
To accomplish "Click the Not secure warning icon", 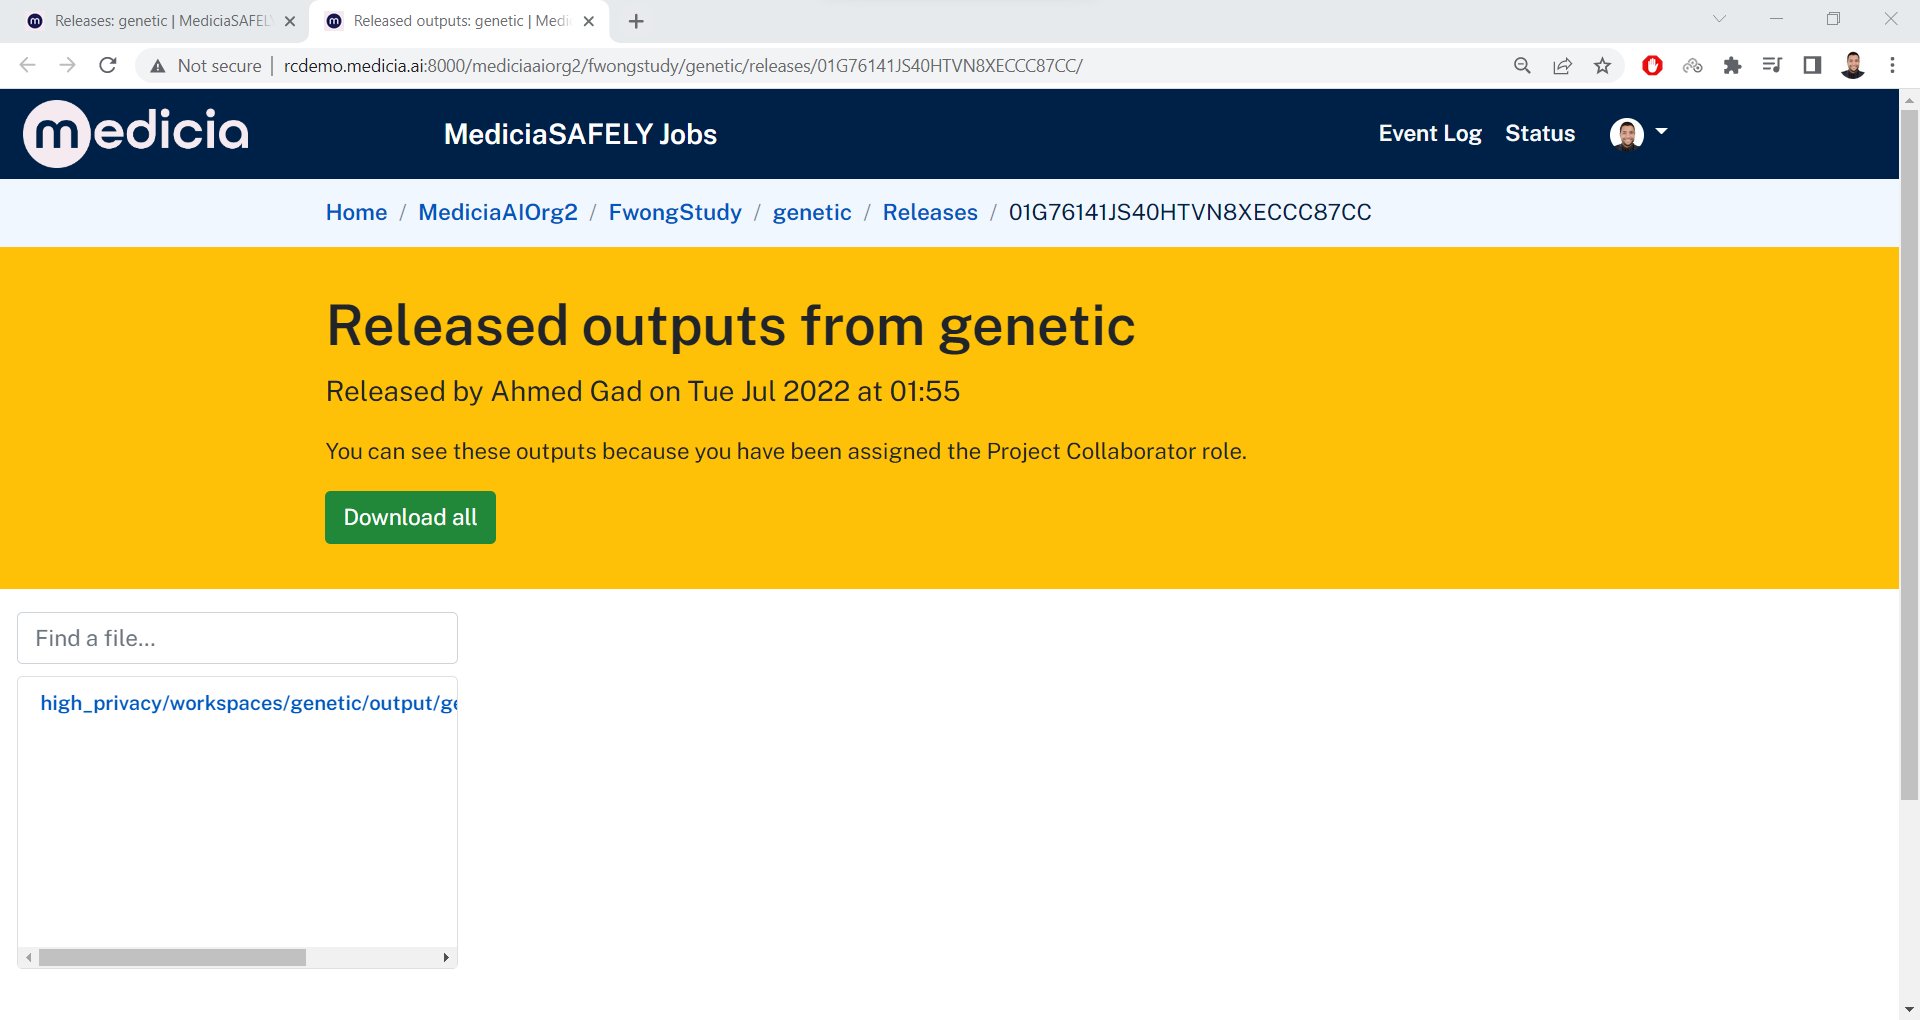I will click(x=158, y=66).
